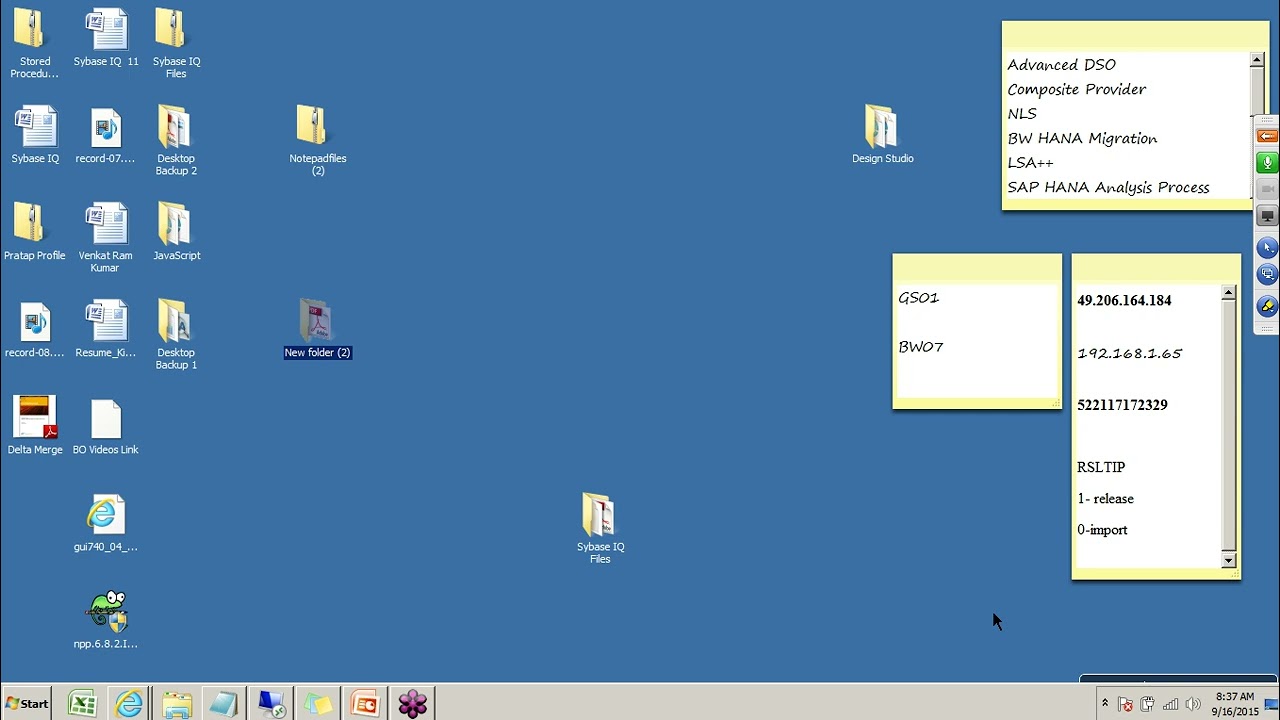Click 'RSLTIP' in sticky note
This screenshot has width=1280, height=720.
coord(1101,467)
